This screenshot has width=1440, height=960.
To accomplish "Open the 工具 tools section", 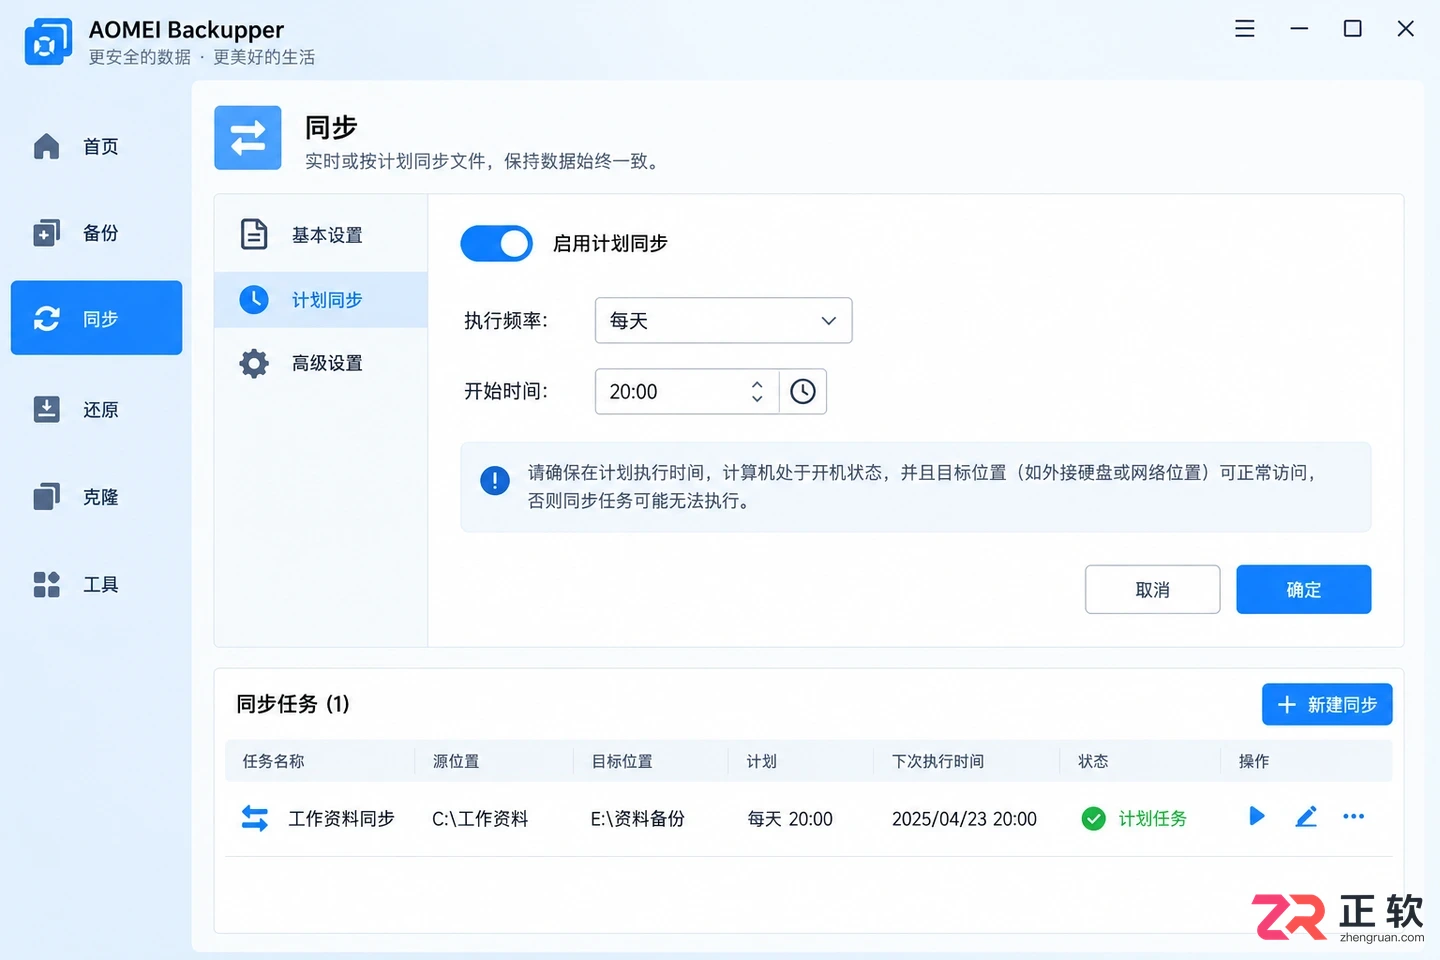I will pyautogui.click(x=96, y=584).
